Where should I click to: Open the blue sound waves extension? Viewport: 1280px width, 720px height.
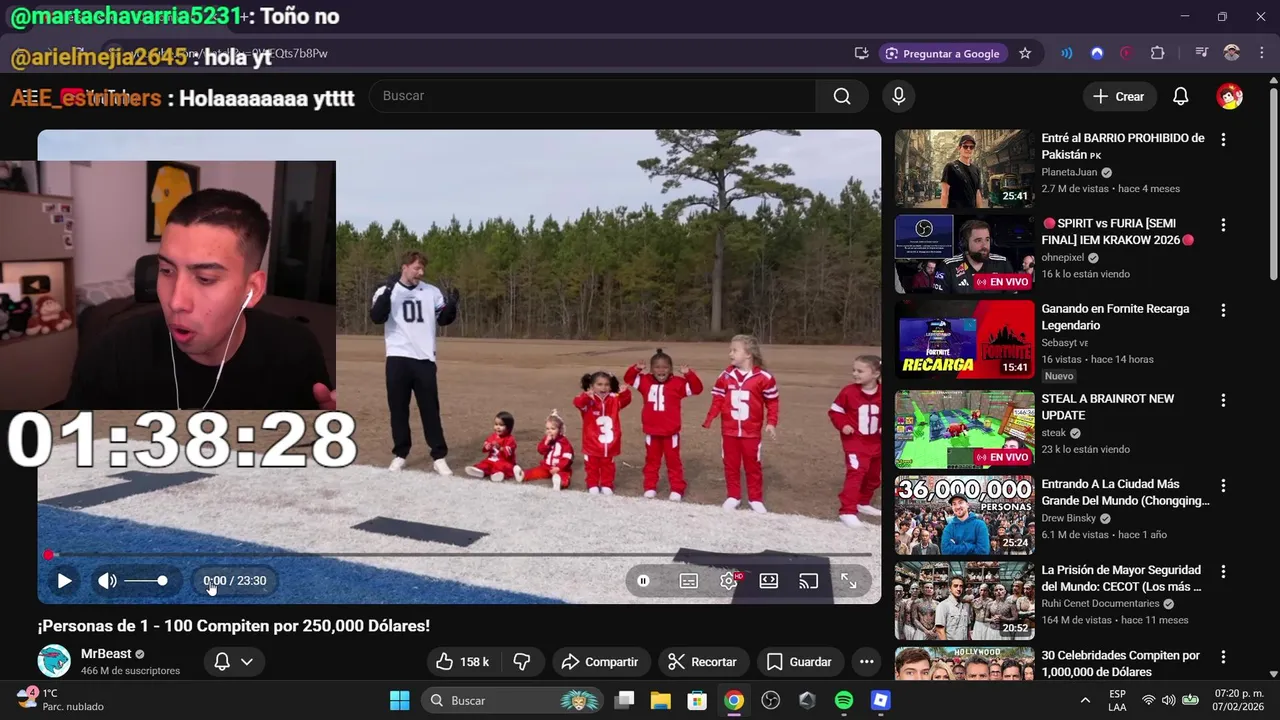[x=1067, y=53]
